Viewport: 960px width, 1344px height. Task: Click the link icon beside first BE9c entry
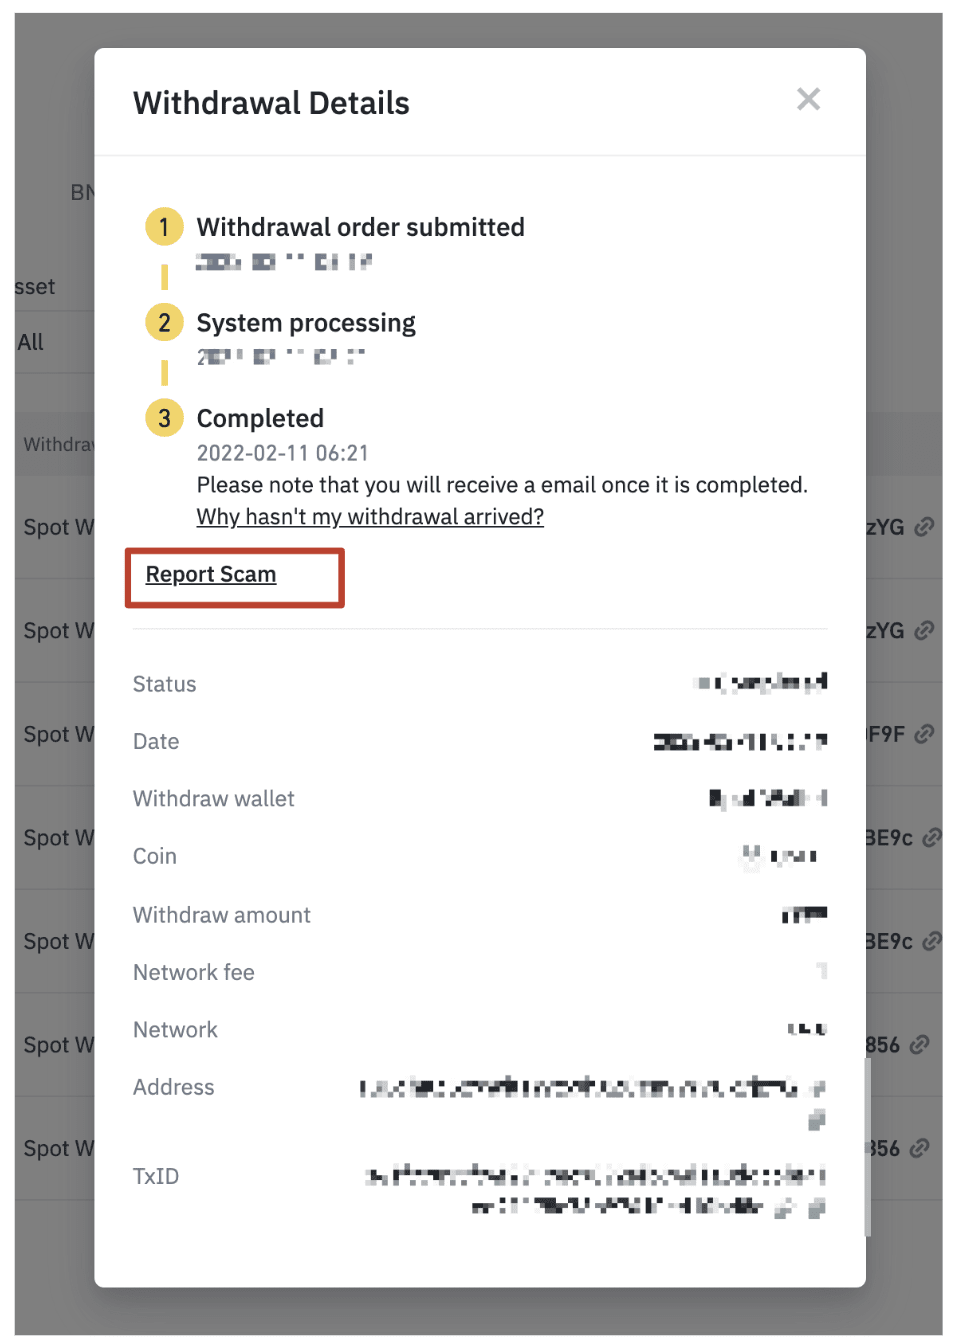[x=932, y=838]
